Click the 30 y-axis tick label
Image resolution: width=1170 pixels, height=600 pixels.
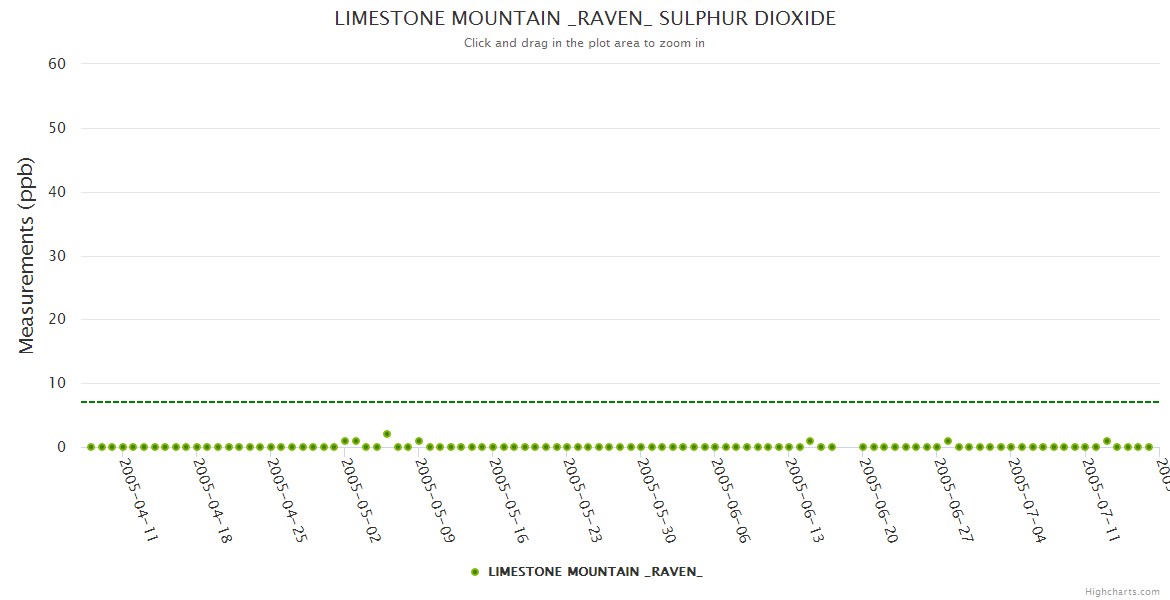(x=57, y=256)
